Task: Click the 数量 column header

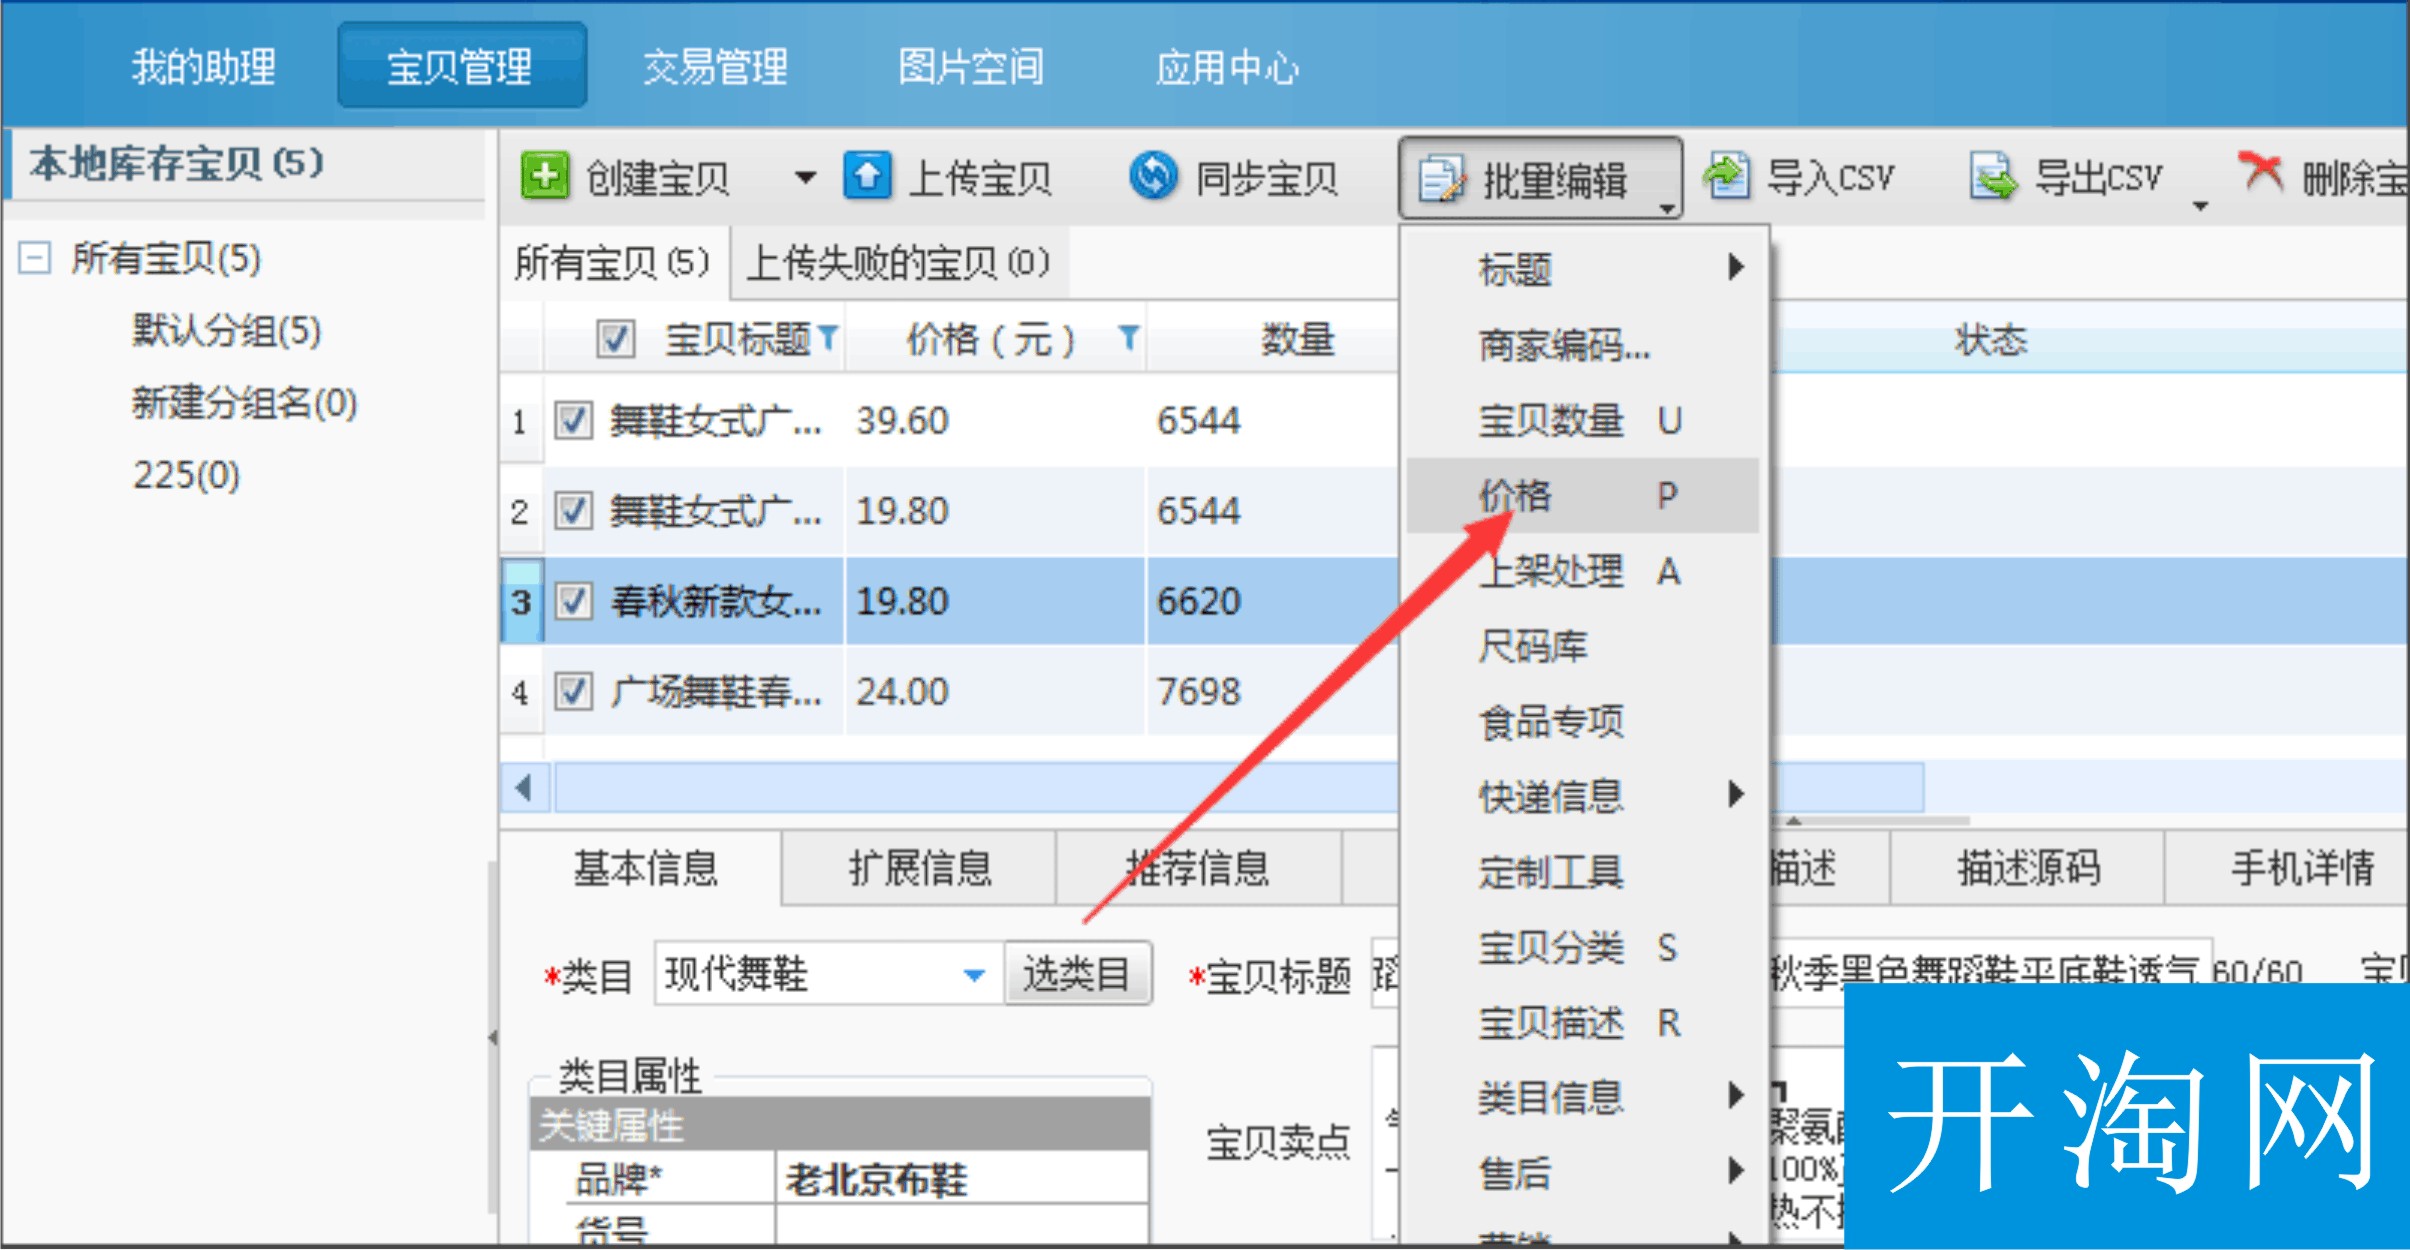Action: [x=1298, y=339]
